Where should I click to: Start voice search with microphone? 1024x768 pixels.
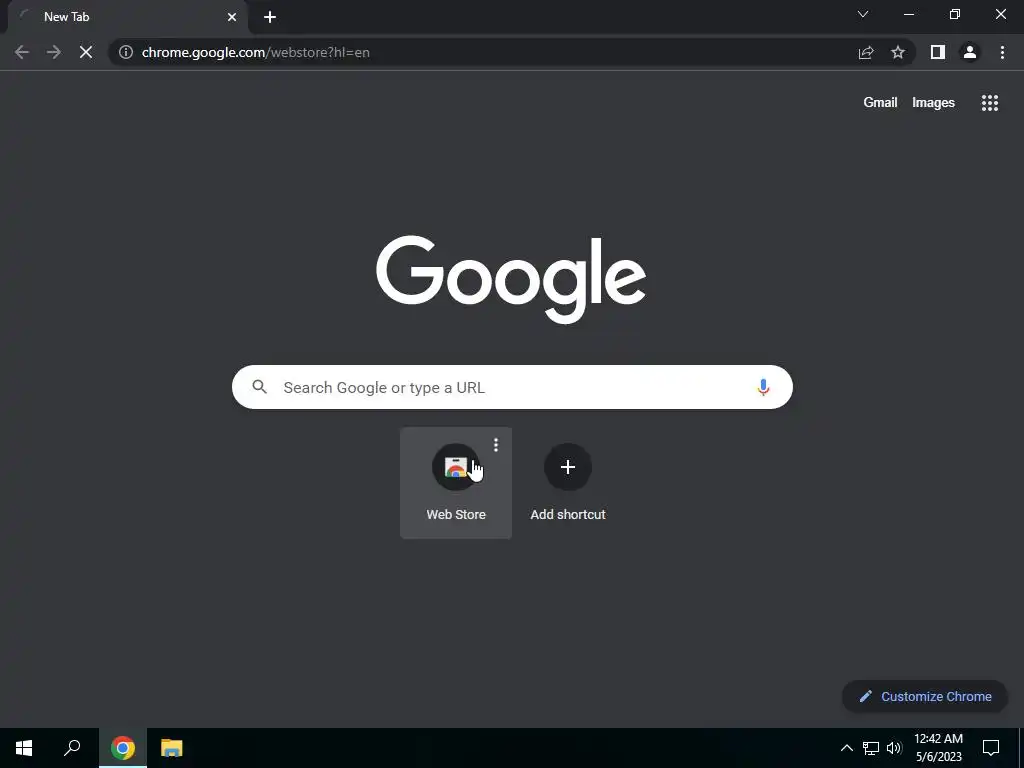[x=763, y=387]
